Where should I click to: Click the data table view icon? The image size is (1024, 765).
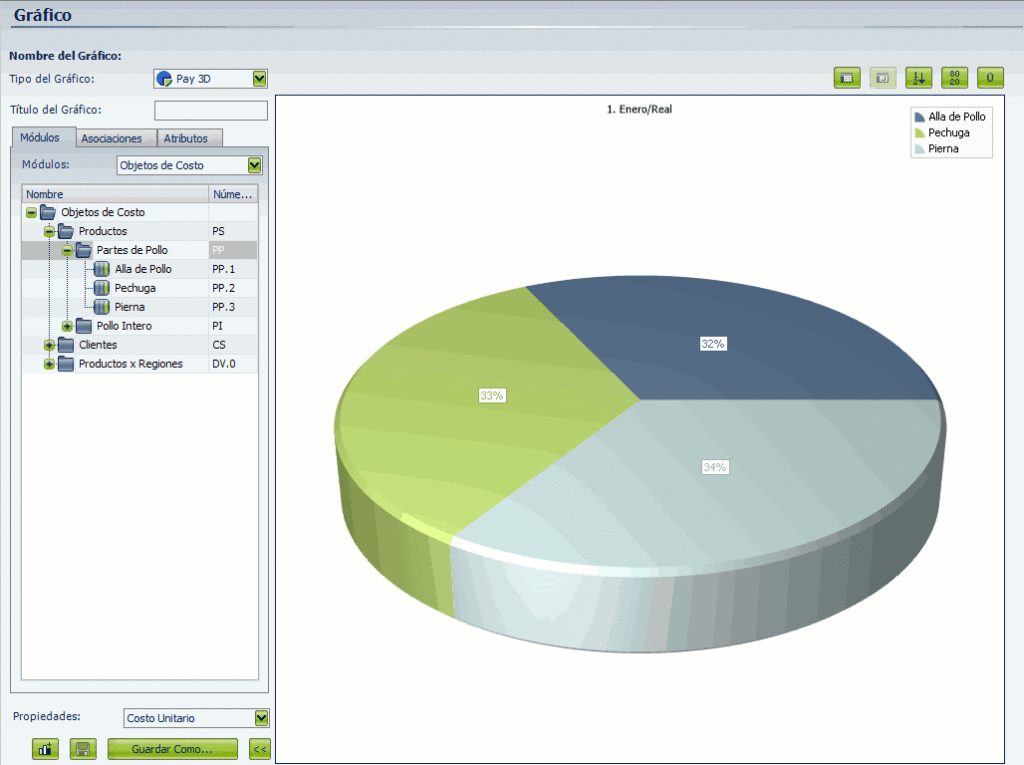(x=847, y=77)
